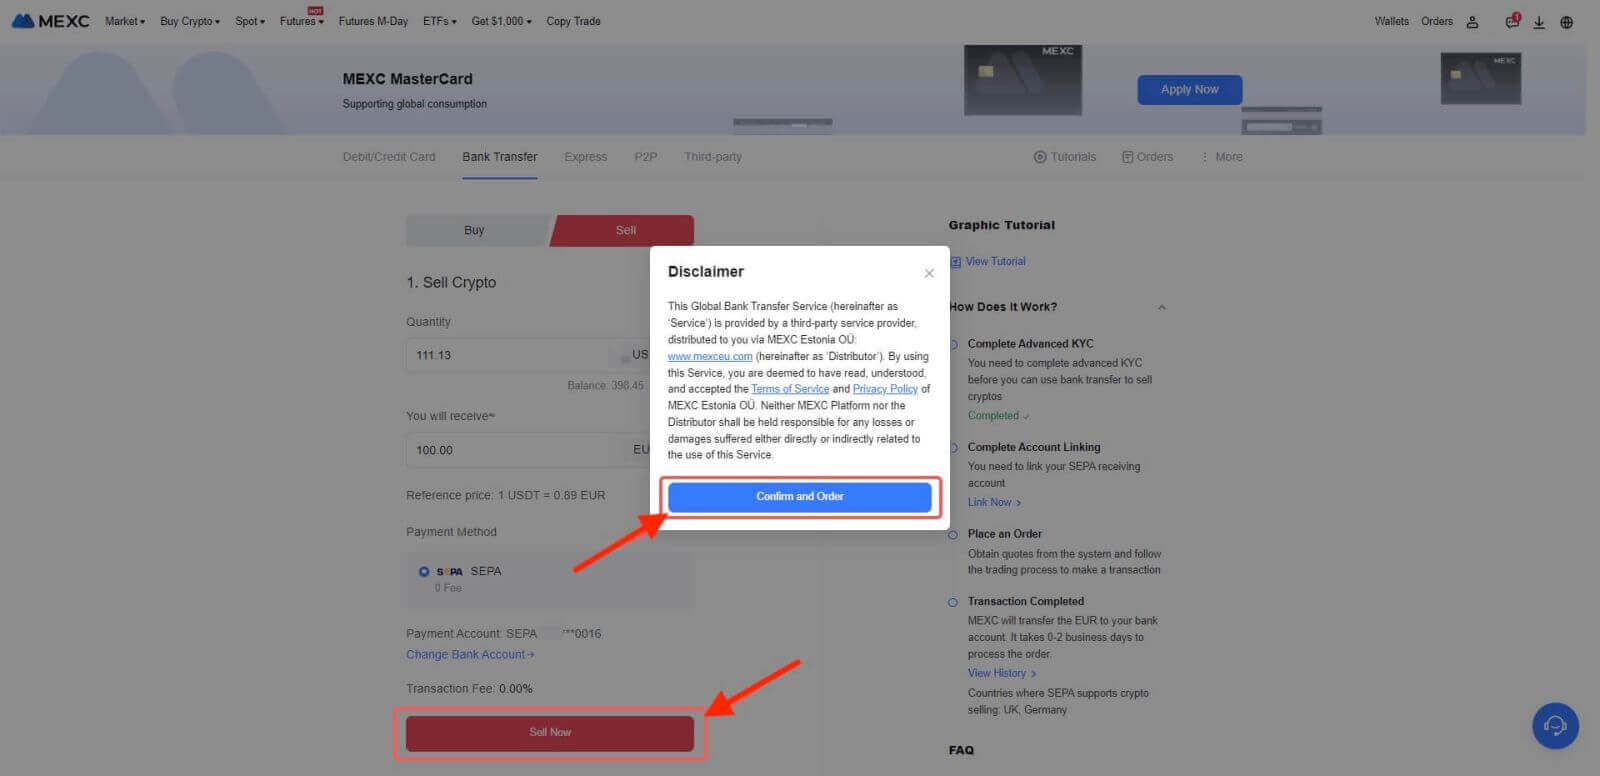Click the Reference price text

coord(505,495)
